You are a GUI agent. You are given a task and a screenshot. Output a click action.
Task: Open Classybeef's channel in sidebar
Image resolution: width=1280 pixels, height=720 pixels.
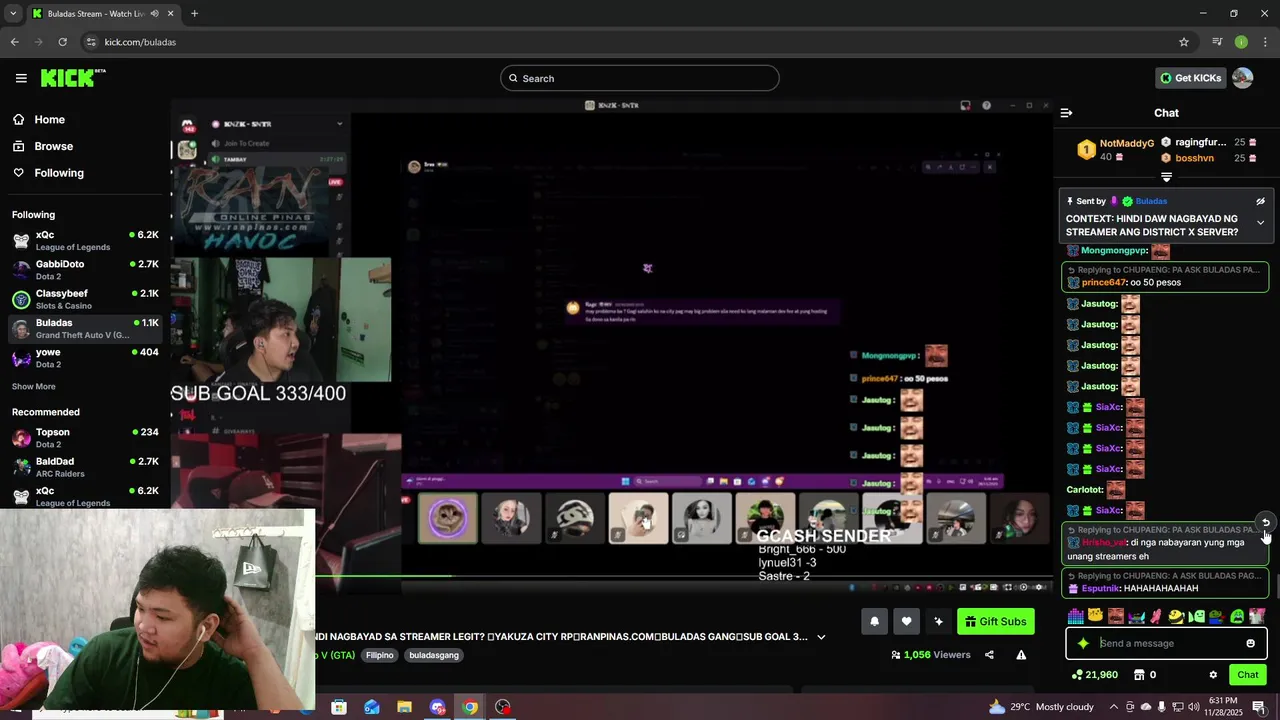[x=84, y=299]
